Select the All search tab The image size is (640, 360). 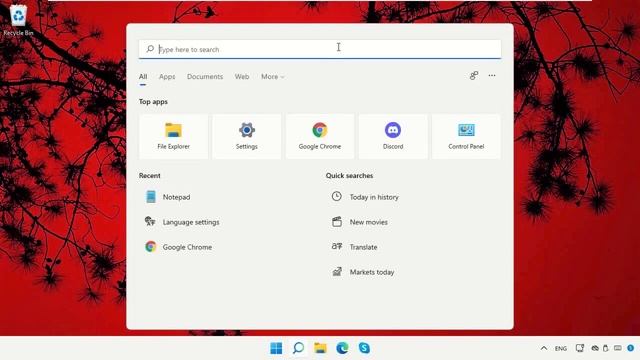click(143, 77)
